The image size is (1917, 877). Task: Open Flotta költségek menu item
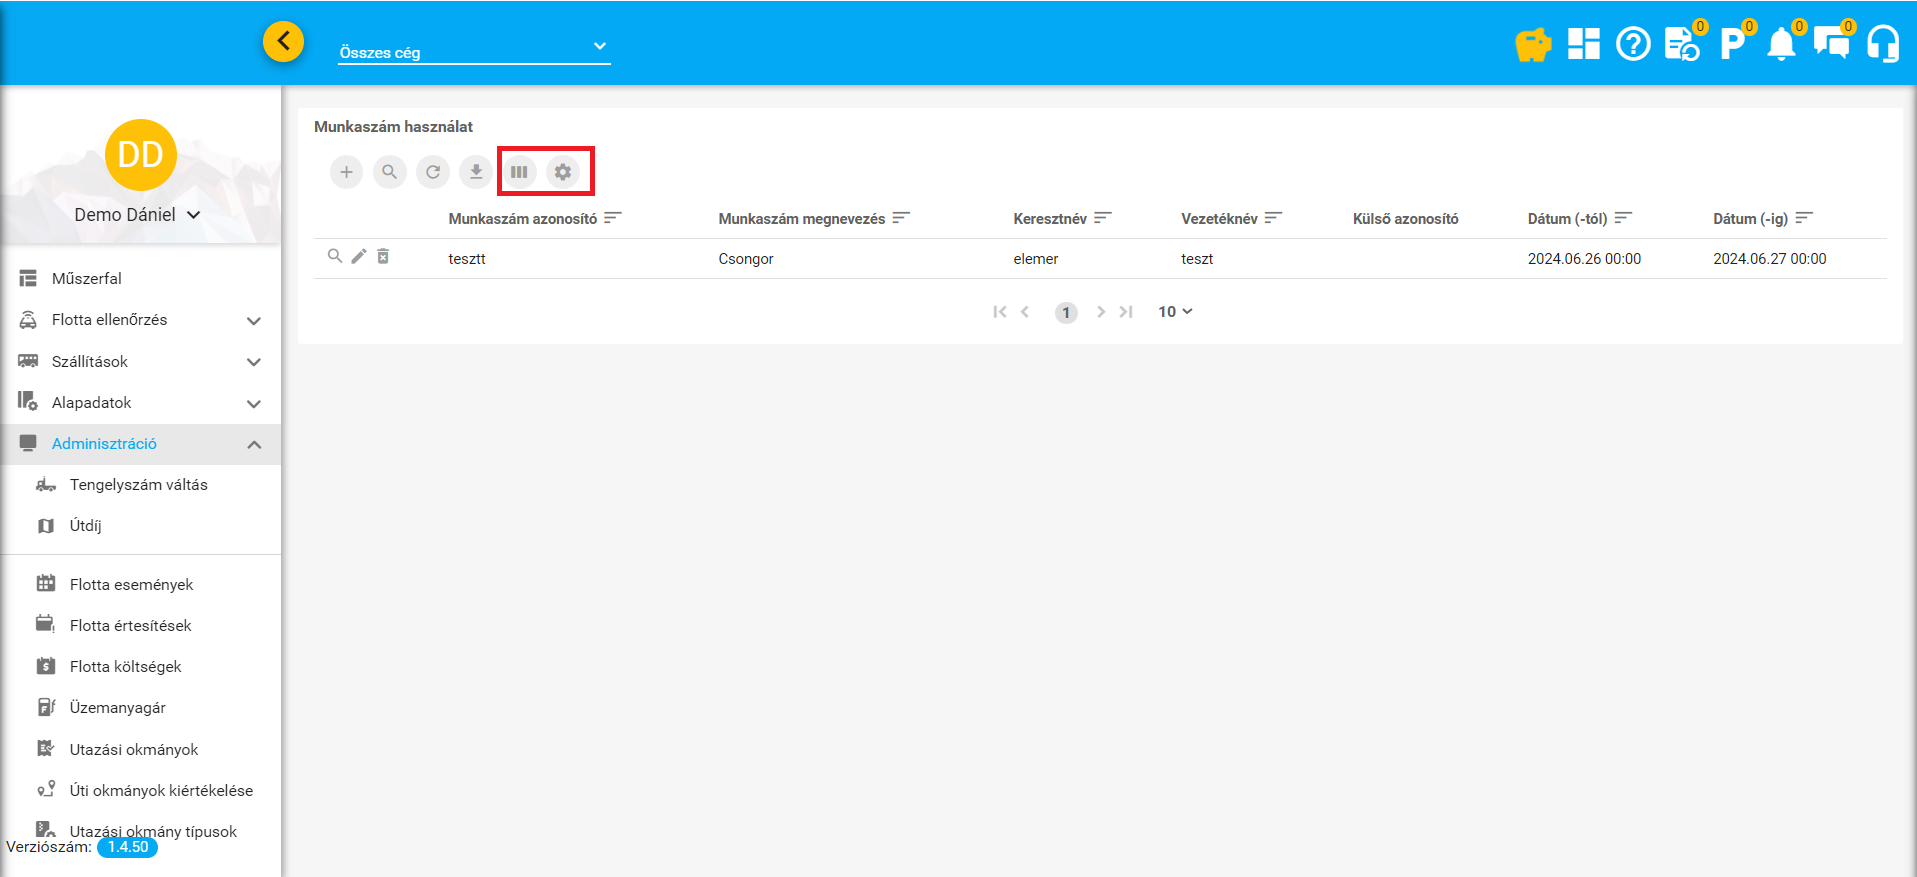click(x=125, y=667)
